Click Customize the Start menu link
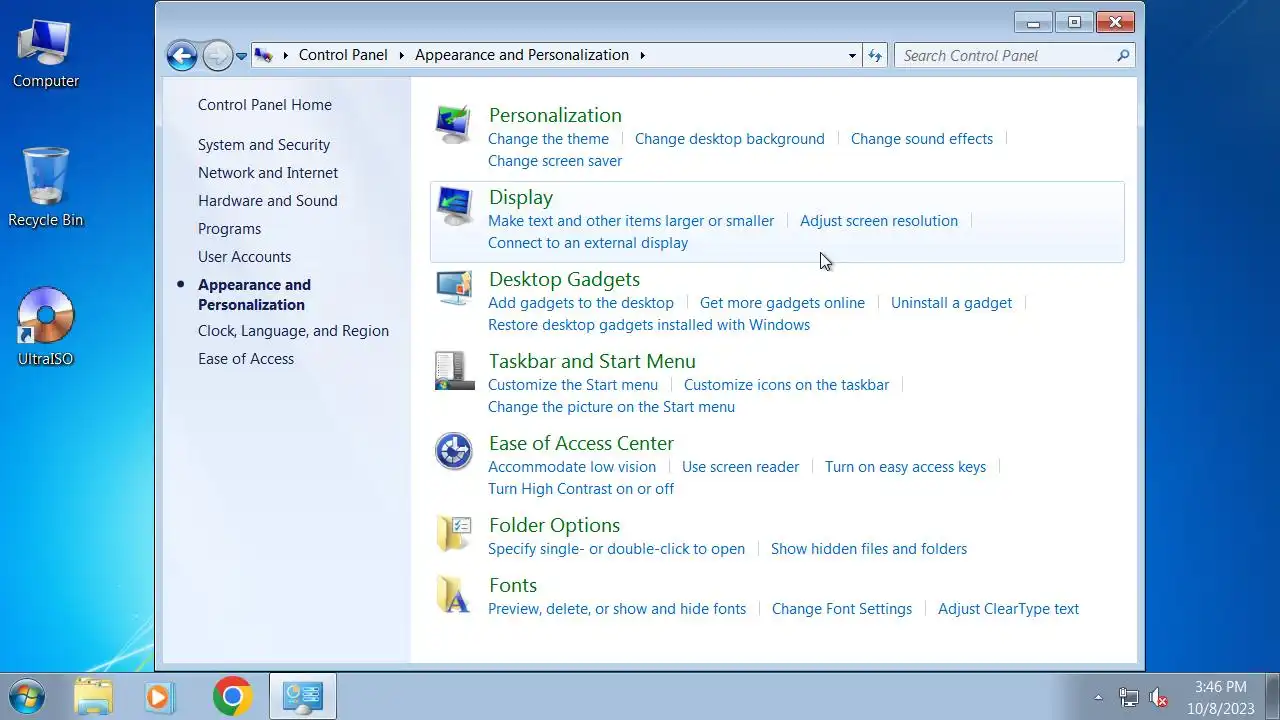This screenshot has height=720, width=1280. coord(573,385)
